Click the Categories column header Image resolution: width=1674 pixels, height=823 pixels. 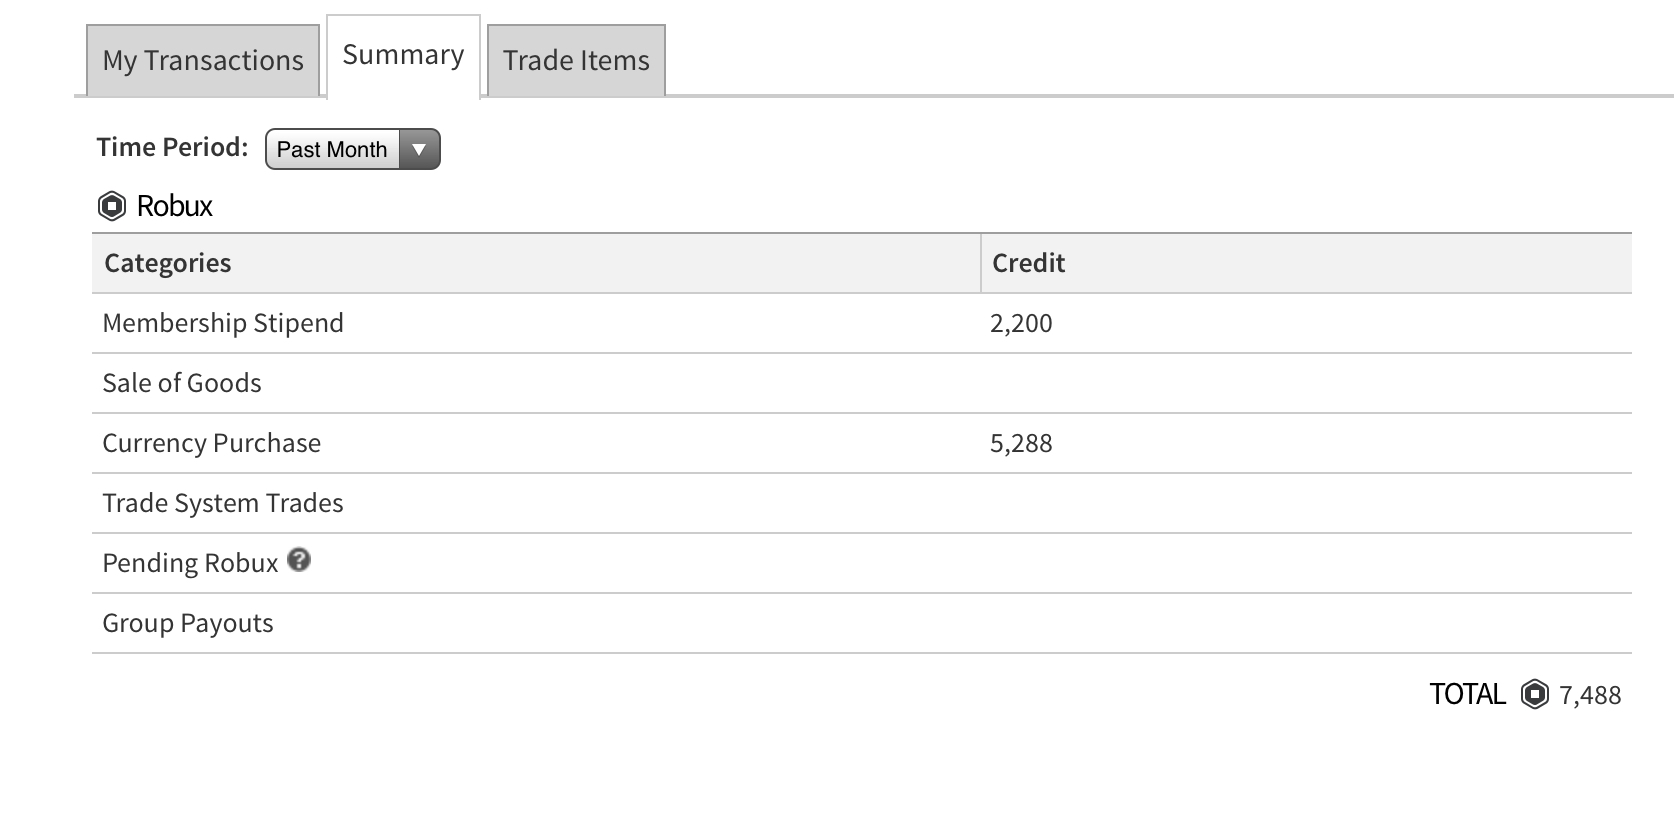(x=167, y=263)
